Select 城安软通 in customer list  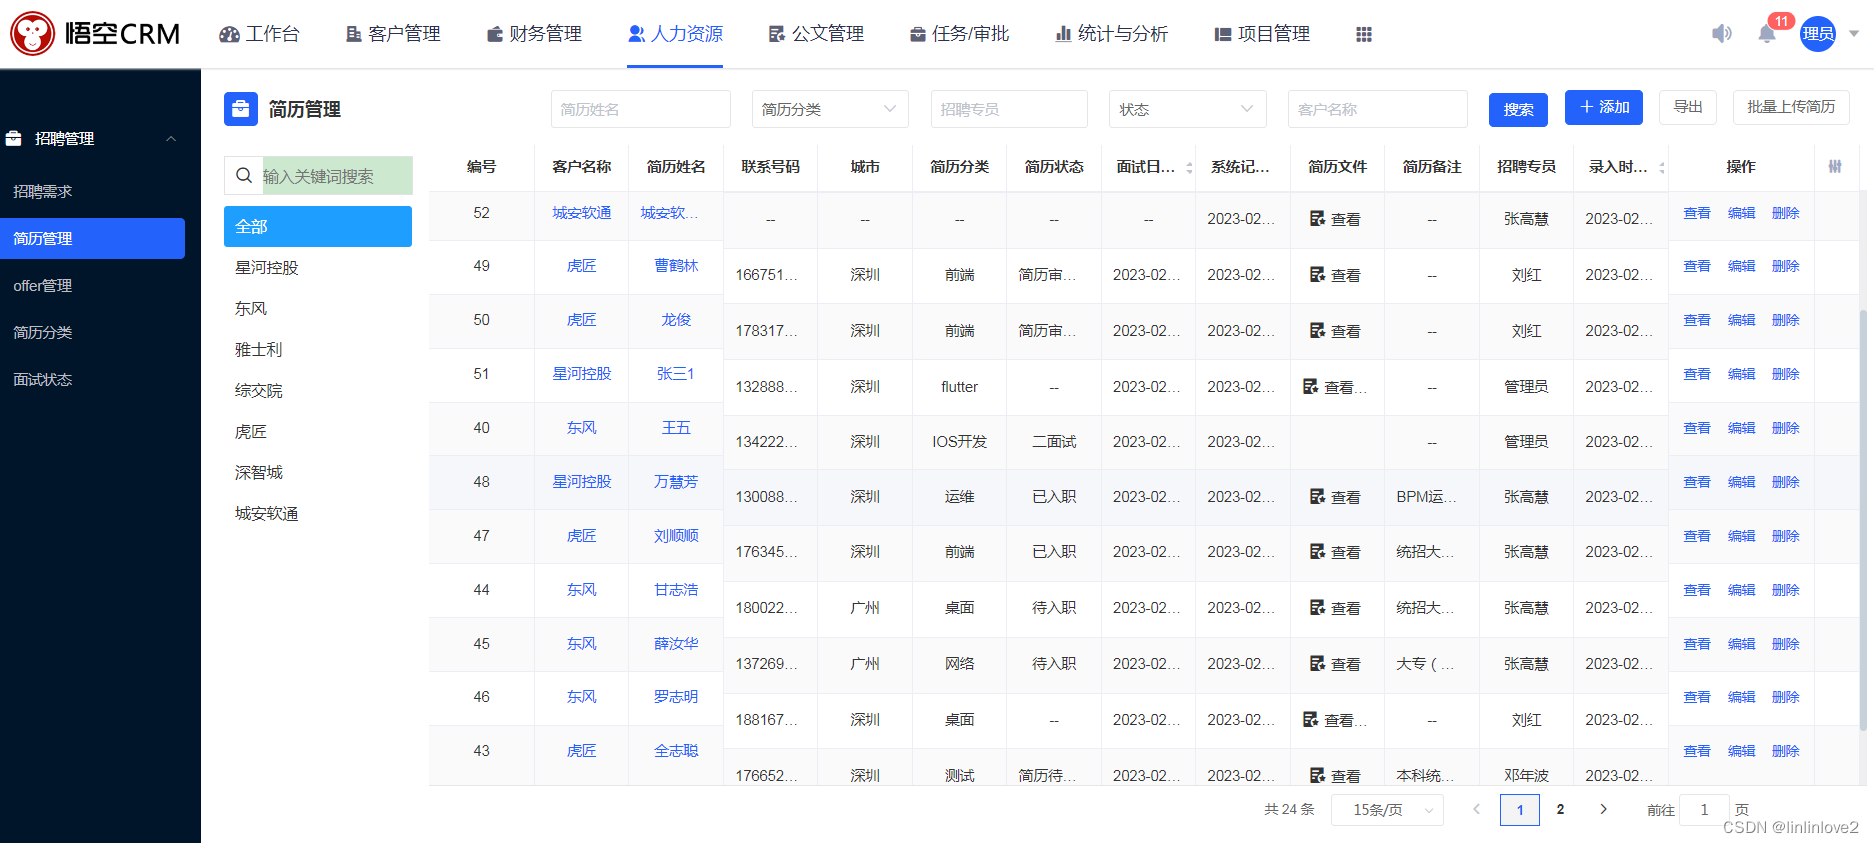[318, 514]
